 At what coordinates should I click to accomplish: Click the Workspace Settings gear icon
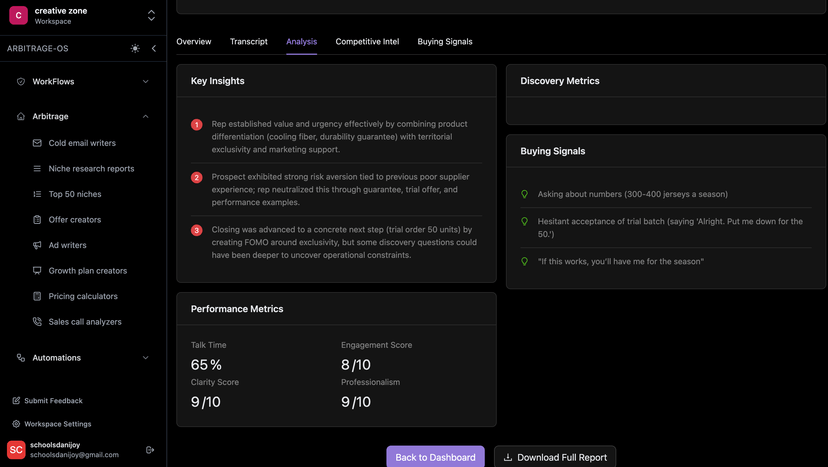click(16, 424)
